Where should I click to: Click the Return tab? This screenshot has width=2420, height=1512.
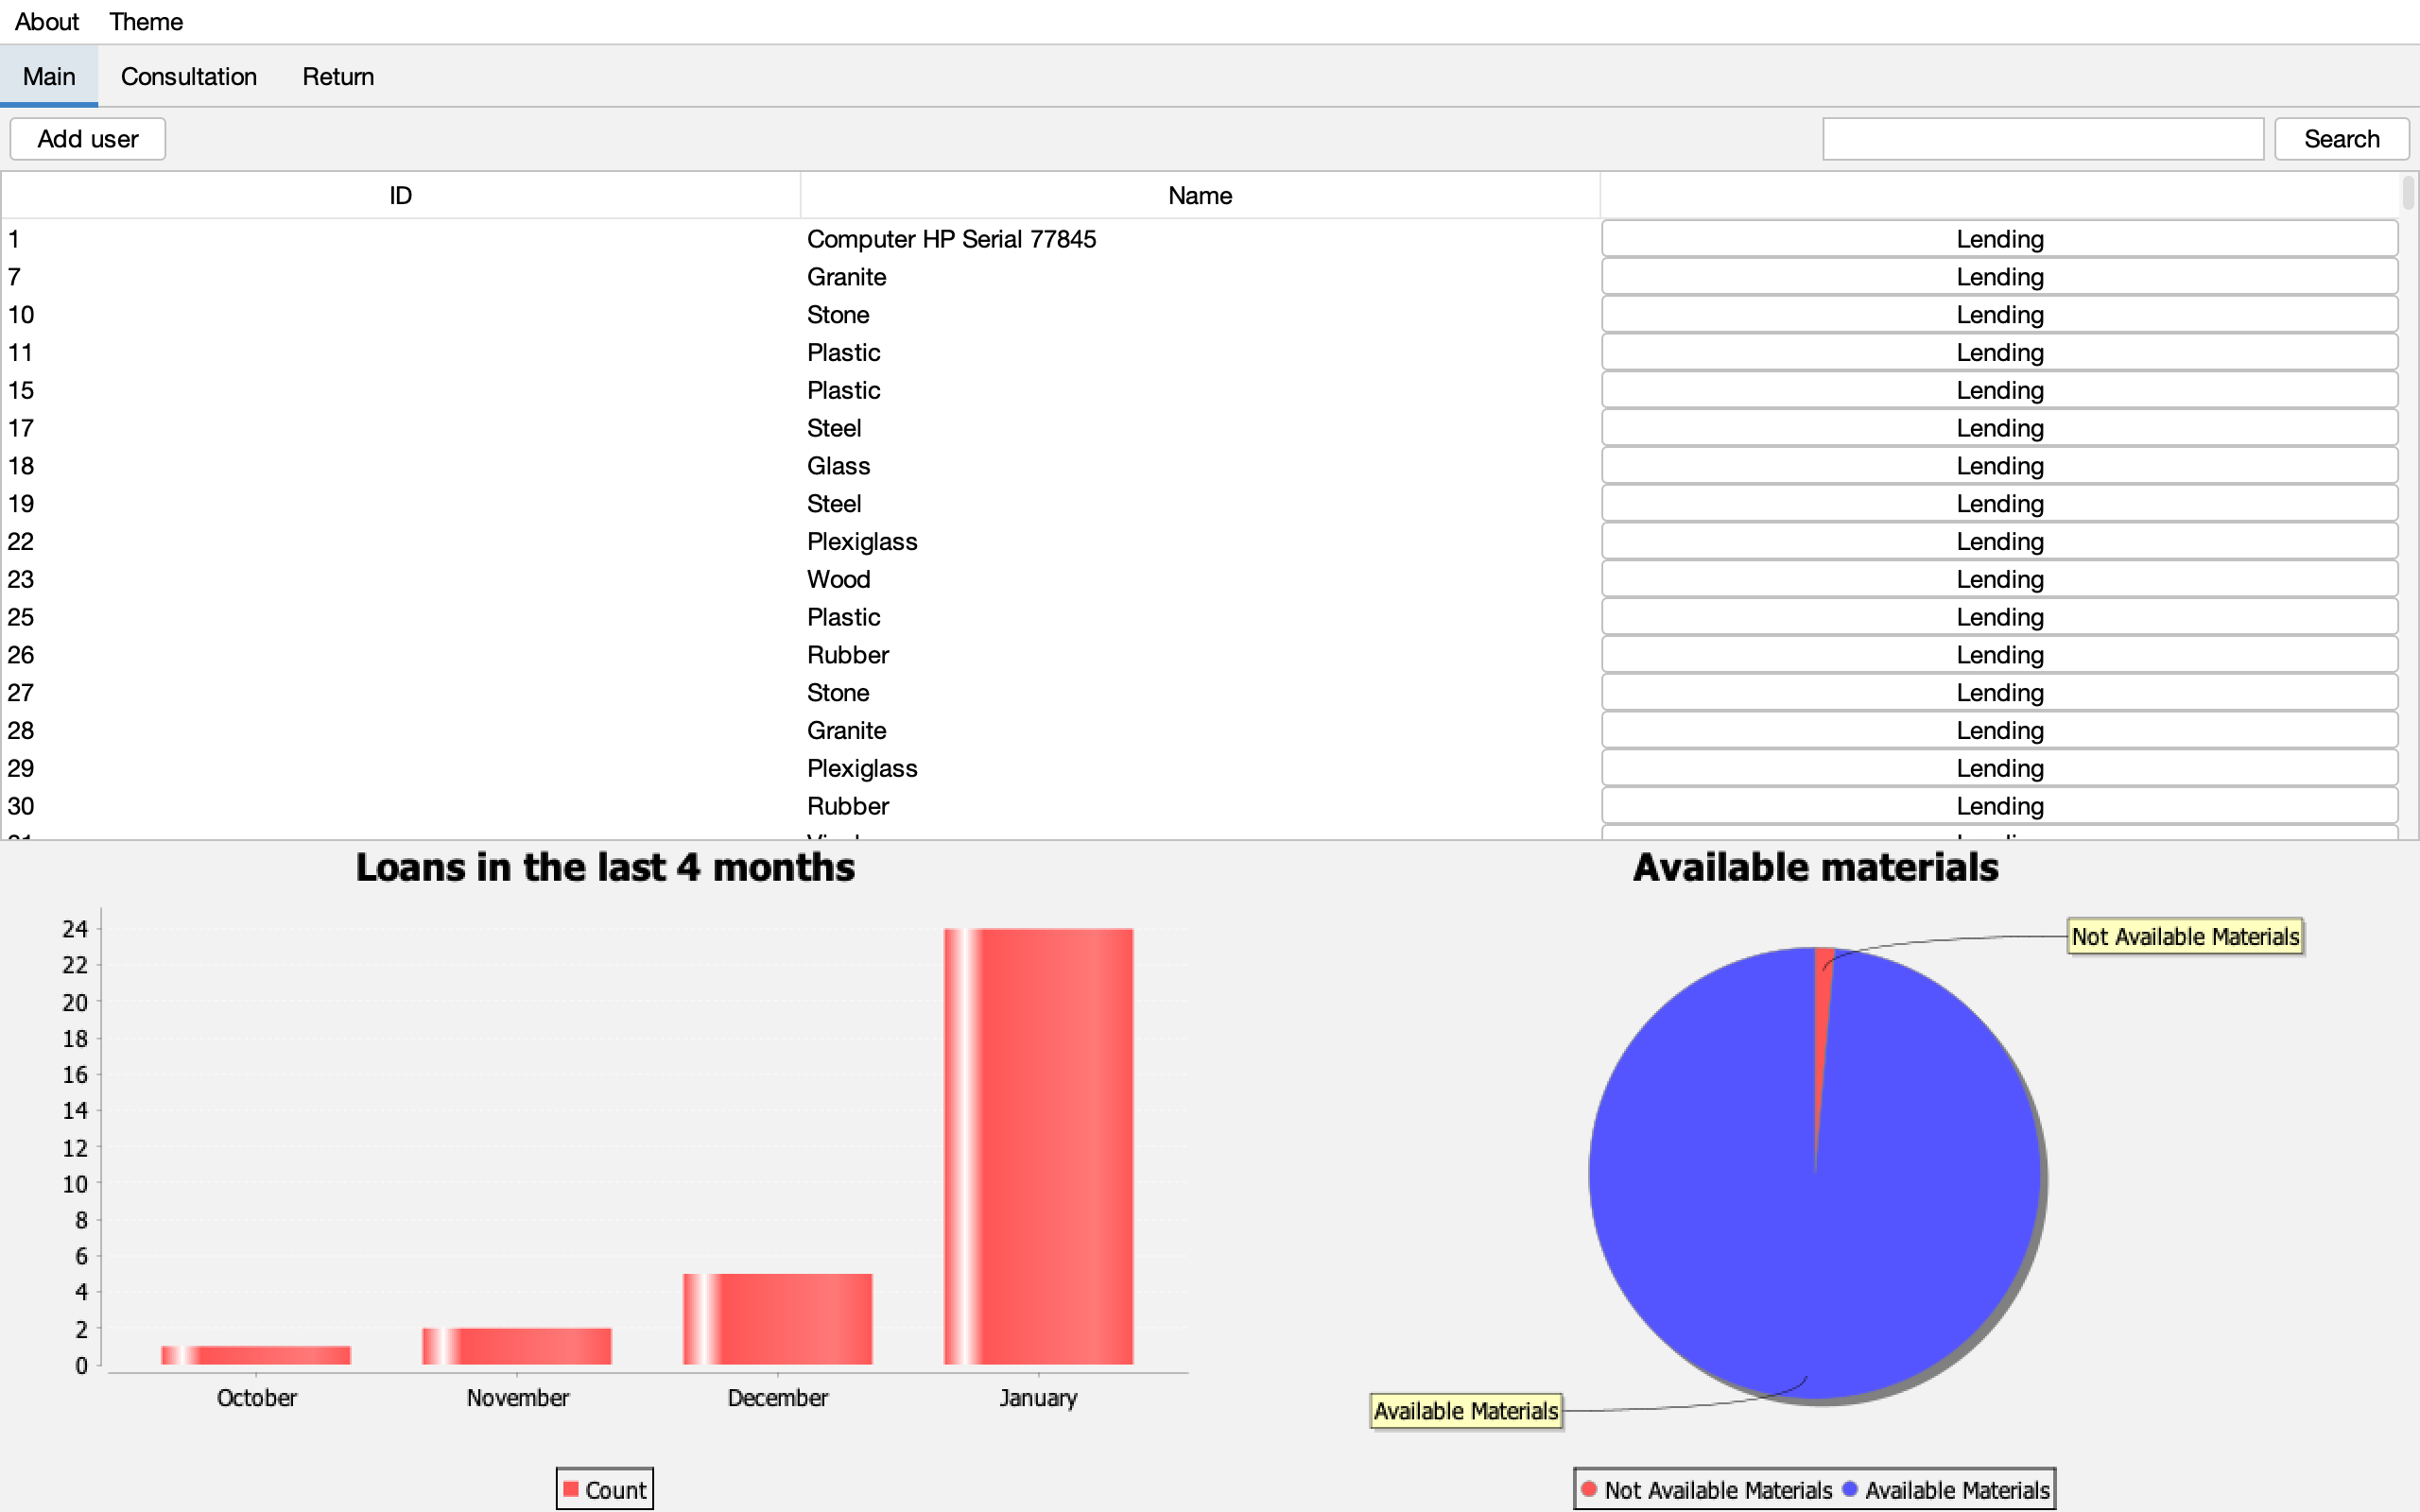[337, 77]
